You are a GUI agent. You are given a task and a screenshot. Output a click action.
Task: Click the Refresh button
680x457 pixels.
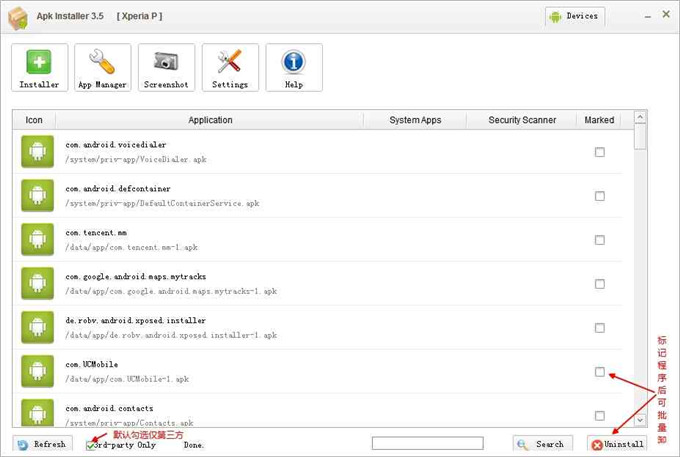[x=42, y=444]
